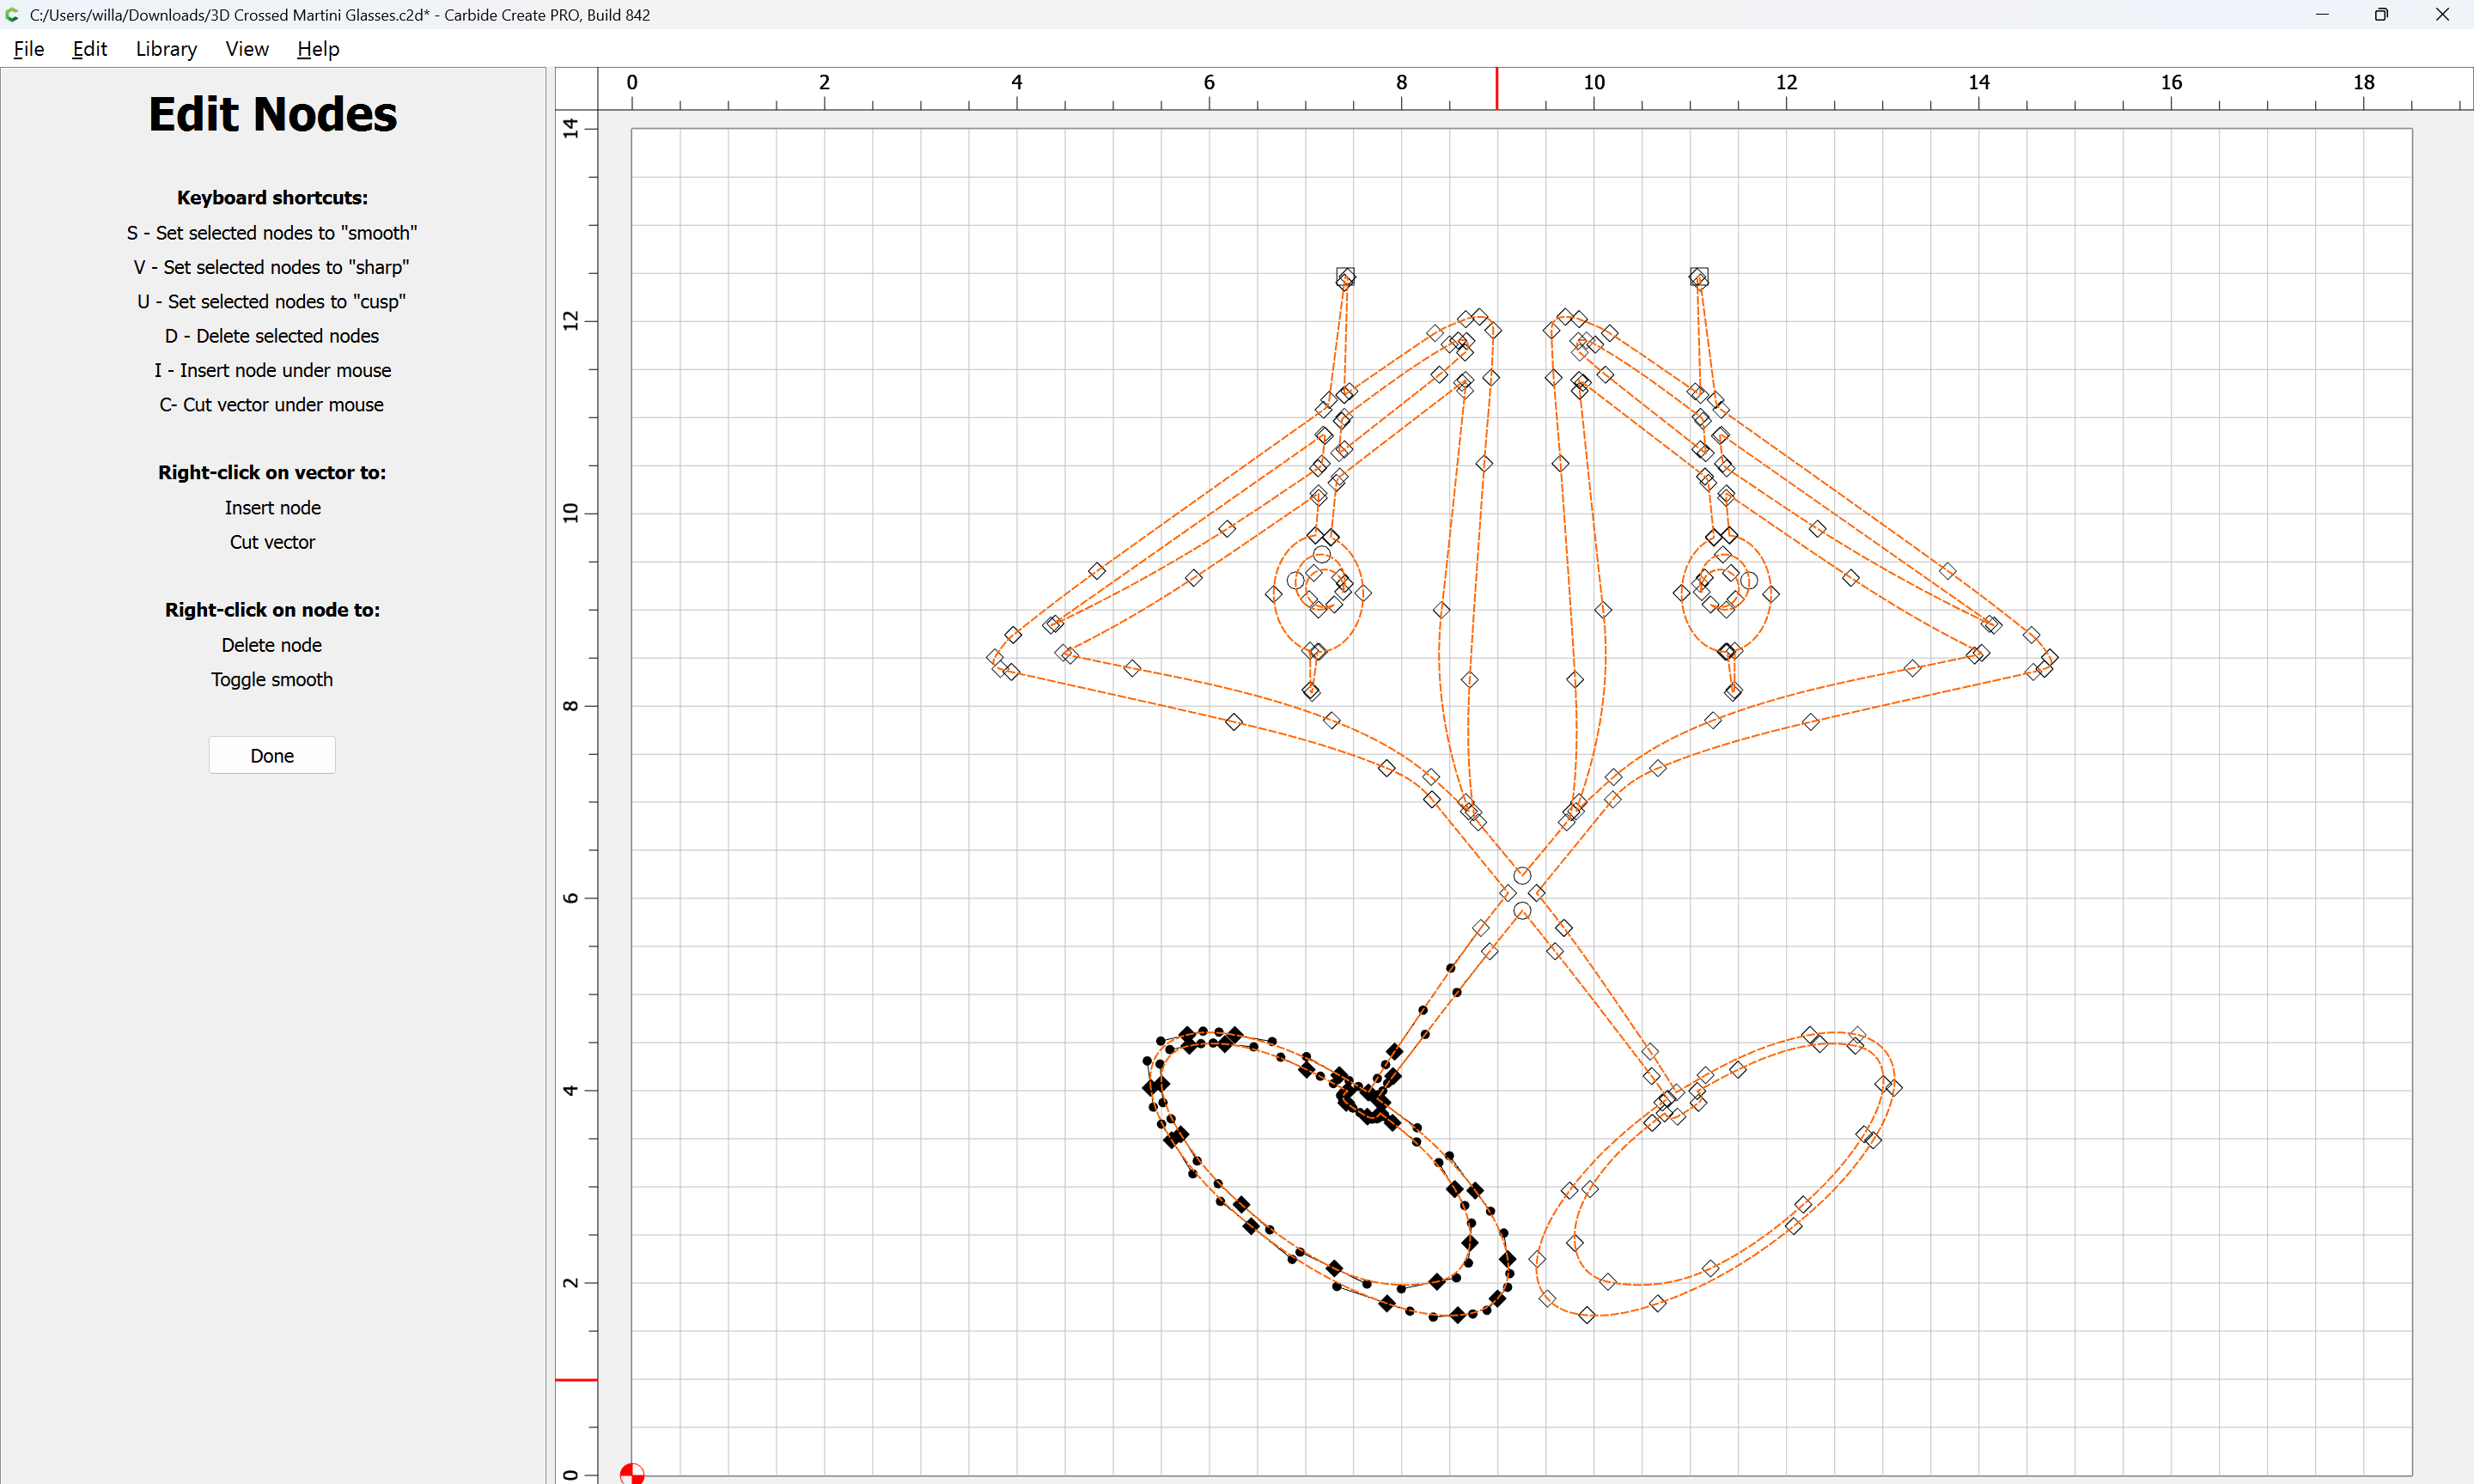Select circle node on right olive's right side
Viewport: 2474px width, 1484px height.
[1749, 580]
